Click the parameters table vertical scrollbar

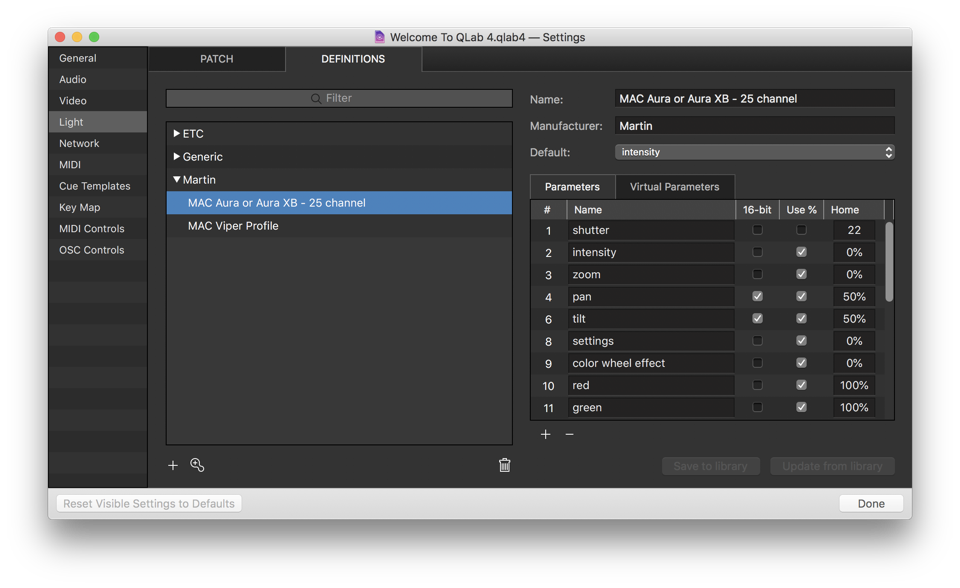(889, 262)
